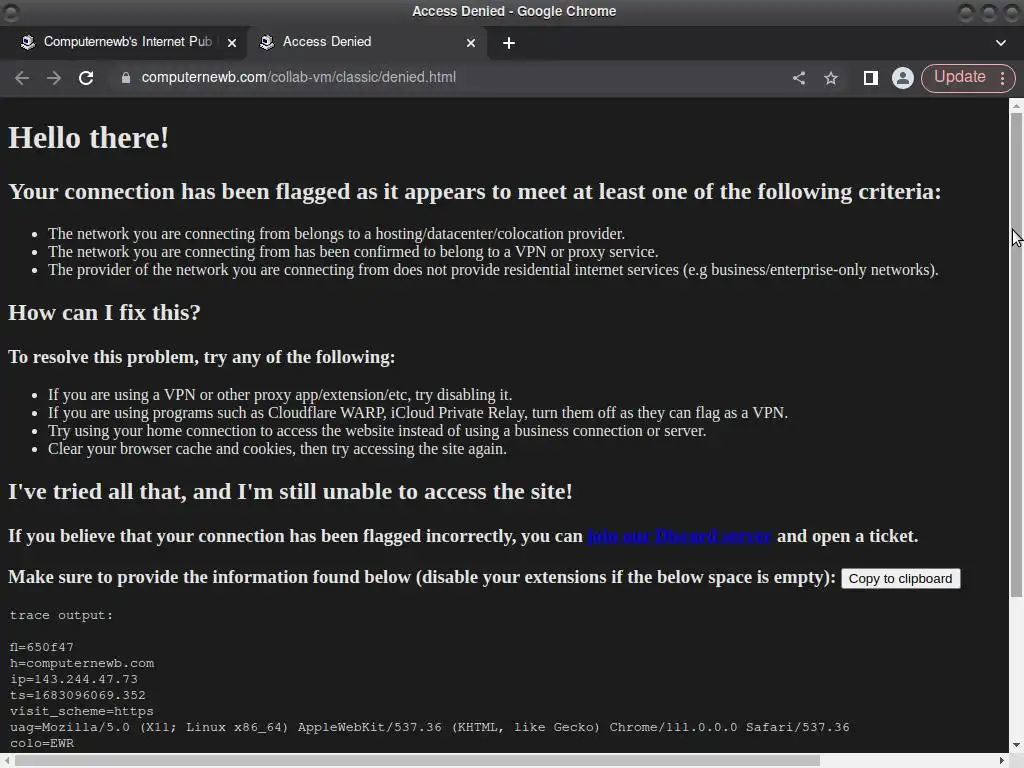Click the 'trace output:' label
Image resolution: width=1024 pixels, height=768 pixels.
coord(61,615)
